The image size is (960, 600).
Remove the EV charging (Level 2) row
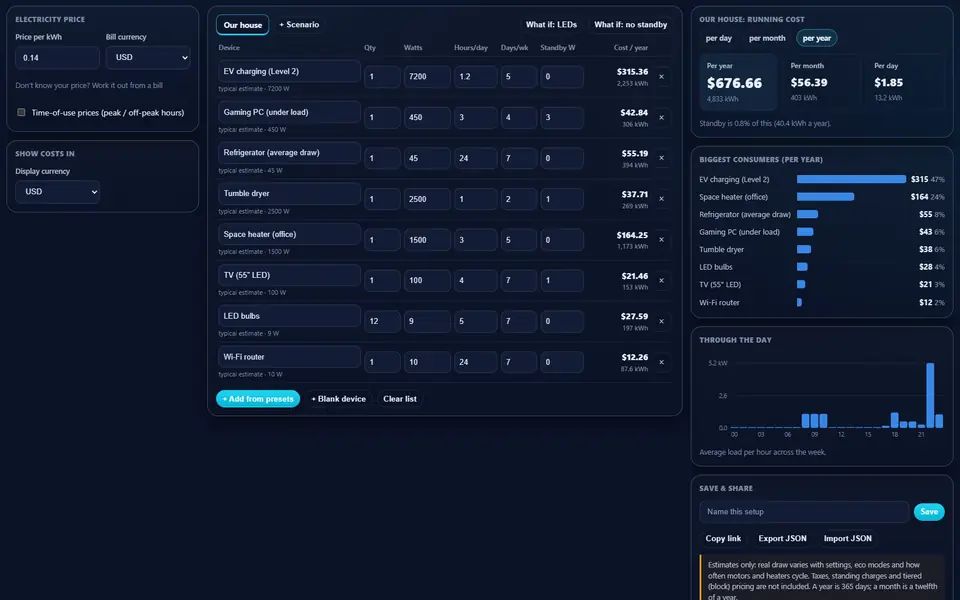661,77
